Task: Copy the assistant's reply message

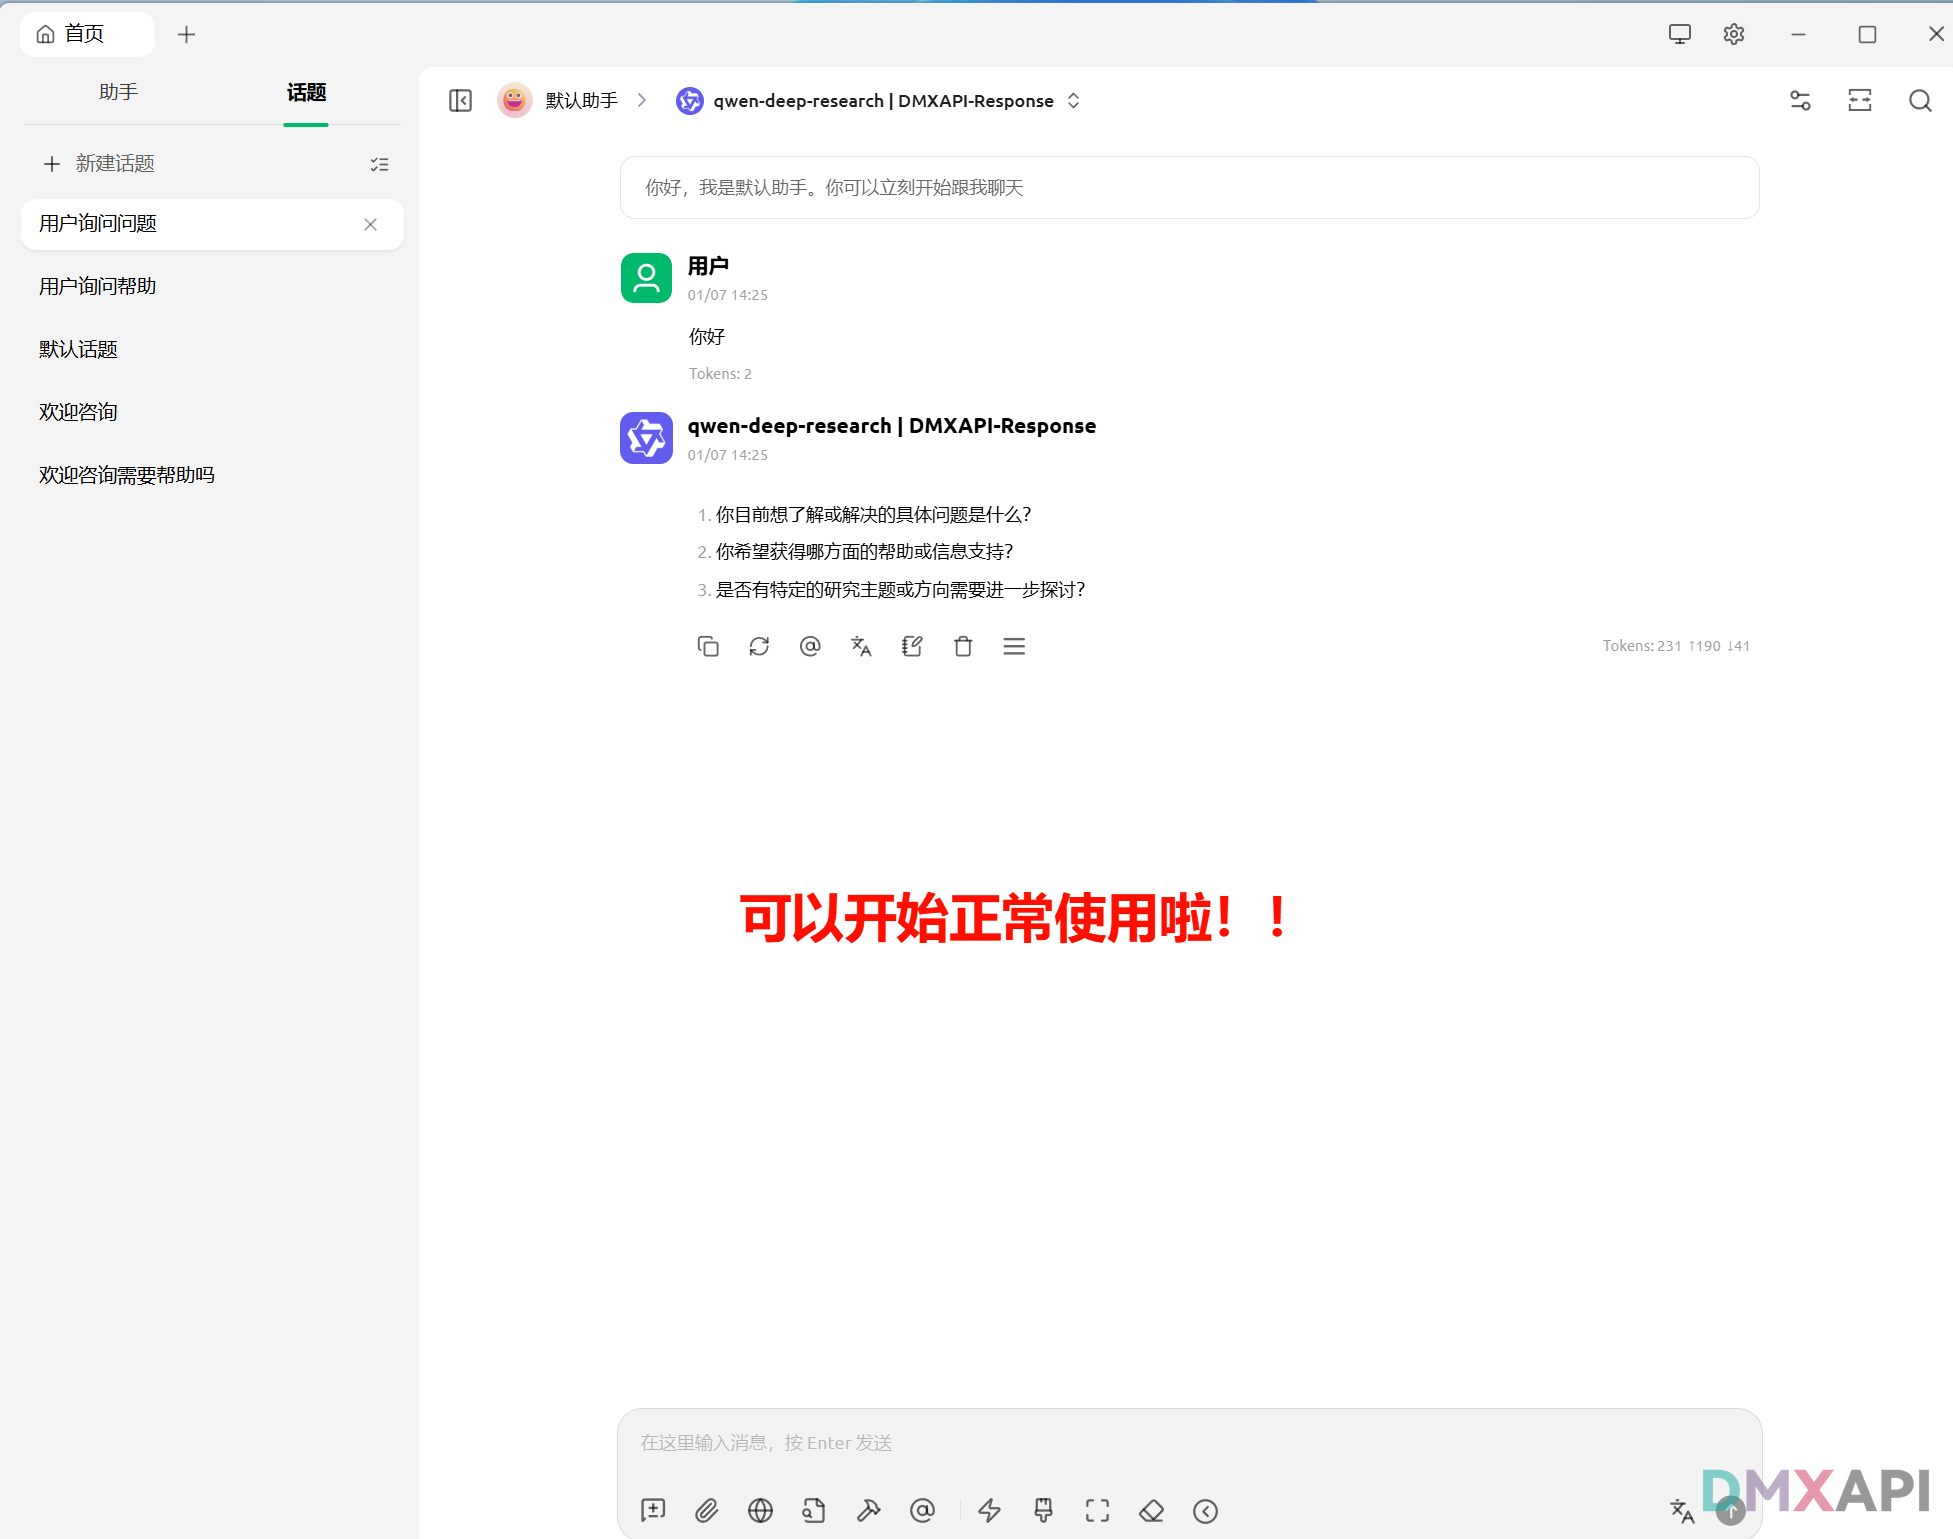Action: pos(708,646)
